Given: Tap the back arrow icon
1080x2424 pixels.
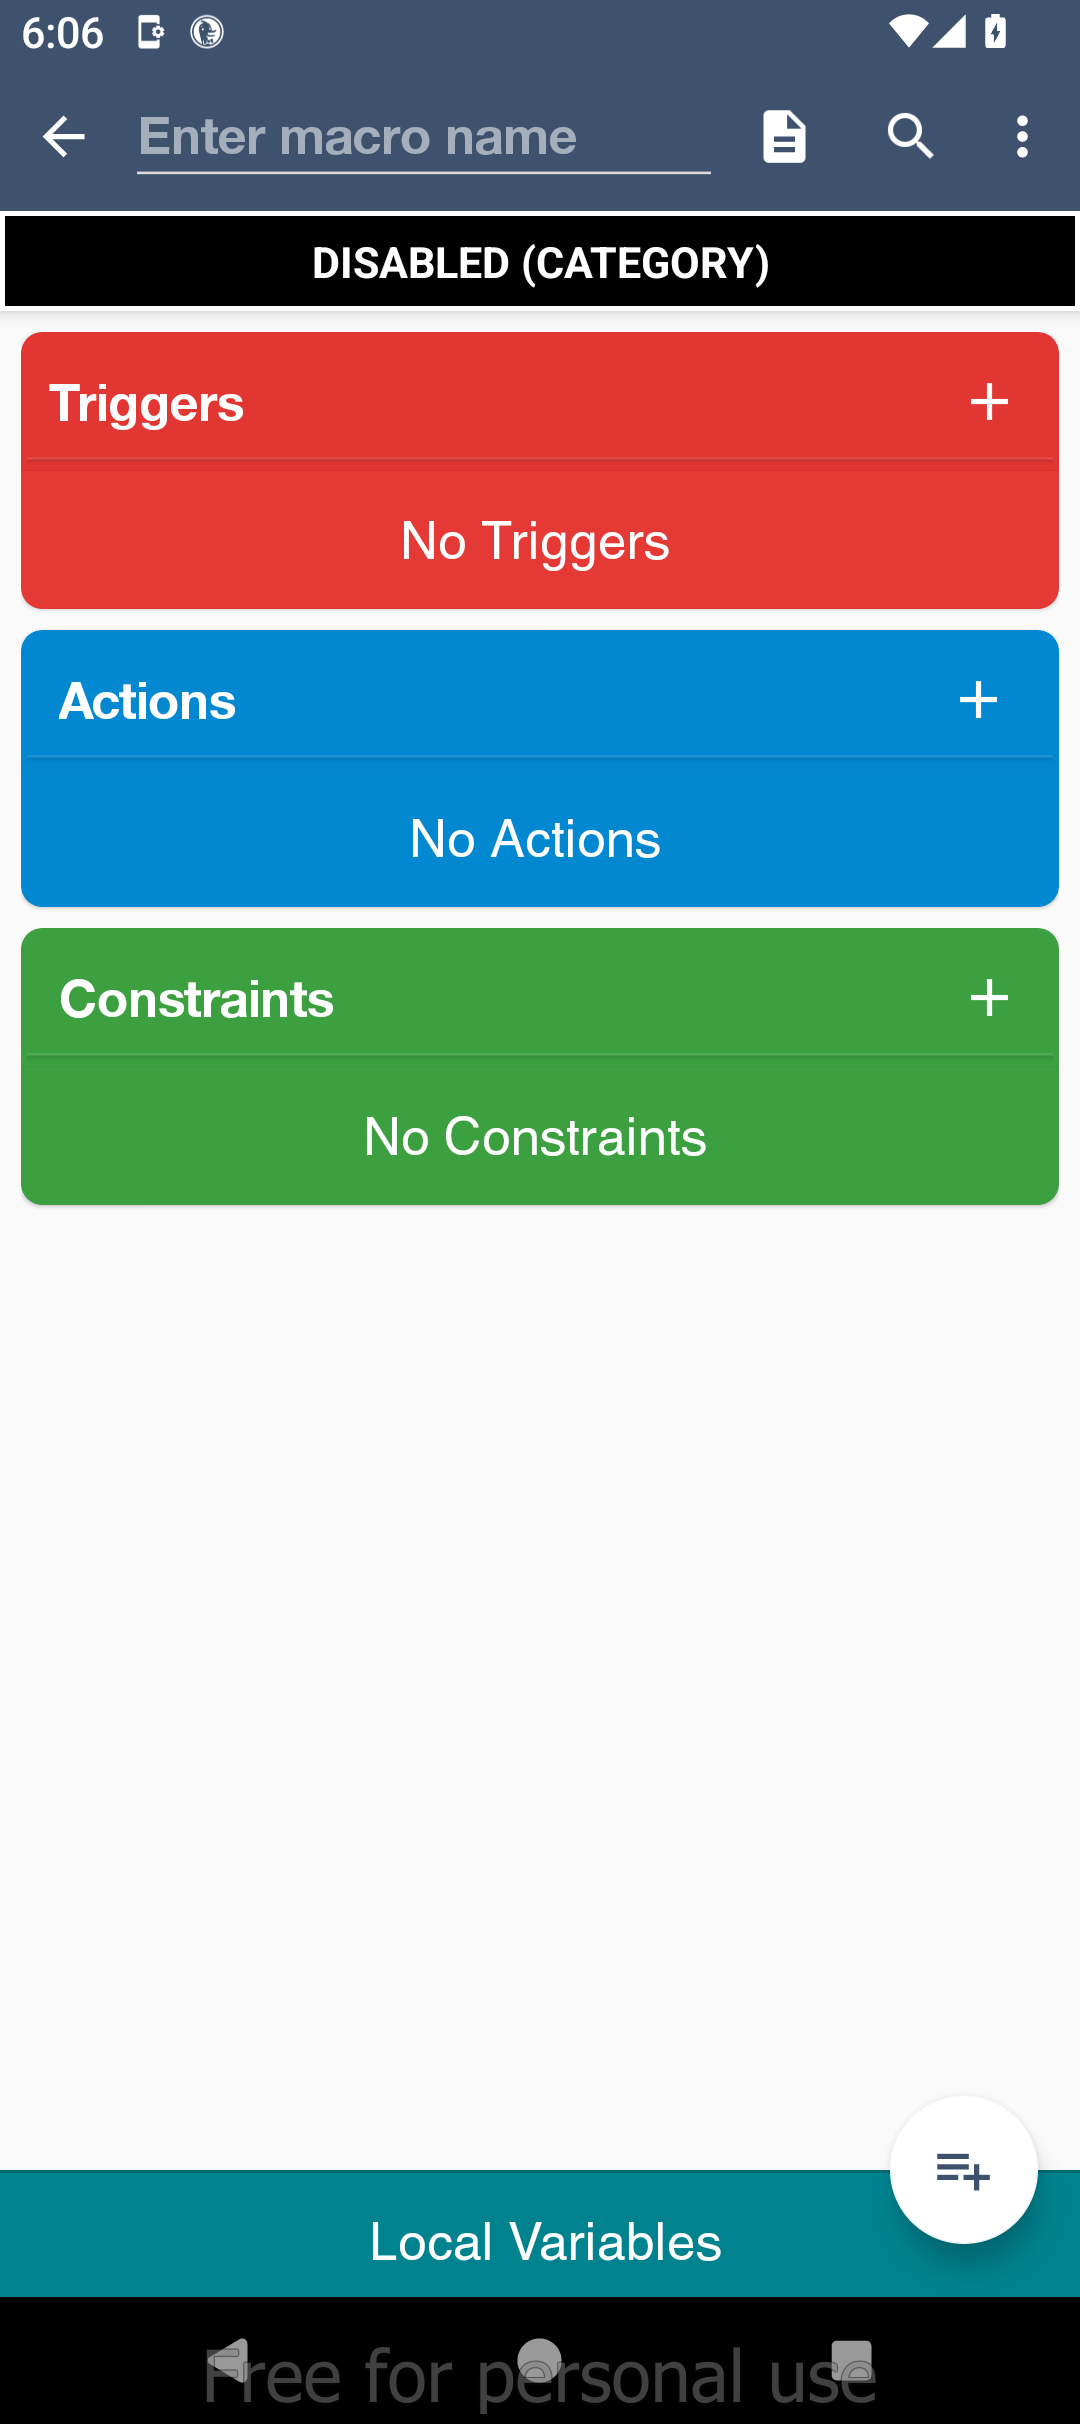Looking at the screenshot, I should [64, 136].
